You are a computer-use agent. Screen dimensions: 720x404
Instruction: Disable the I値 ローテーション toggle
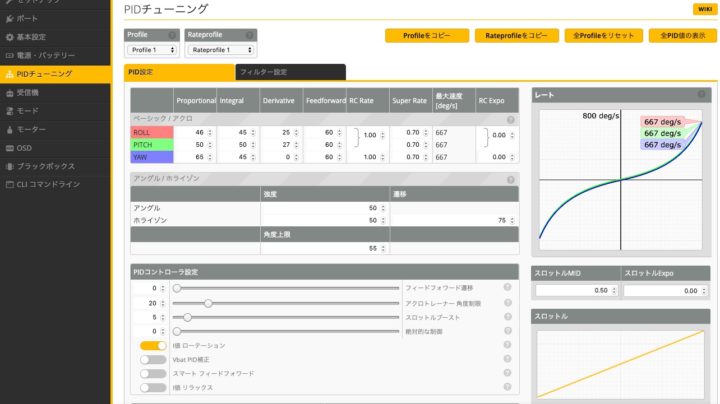point(153,345)
